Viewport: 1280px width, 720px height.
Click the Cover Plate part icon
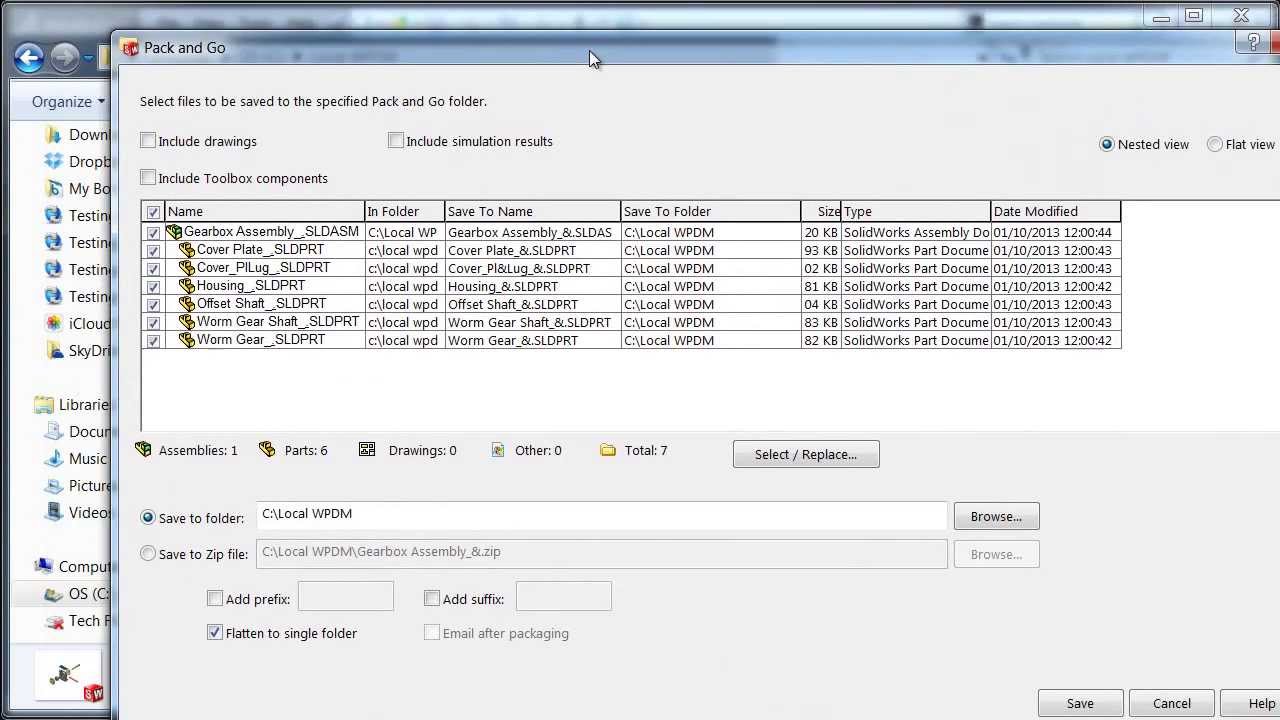pos(187,250)
